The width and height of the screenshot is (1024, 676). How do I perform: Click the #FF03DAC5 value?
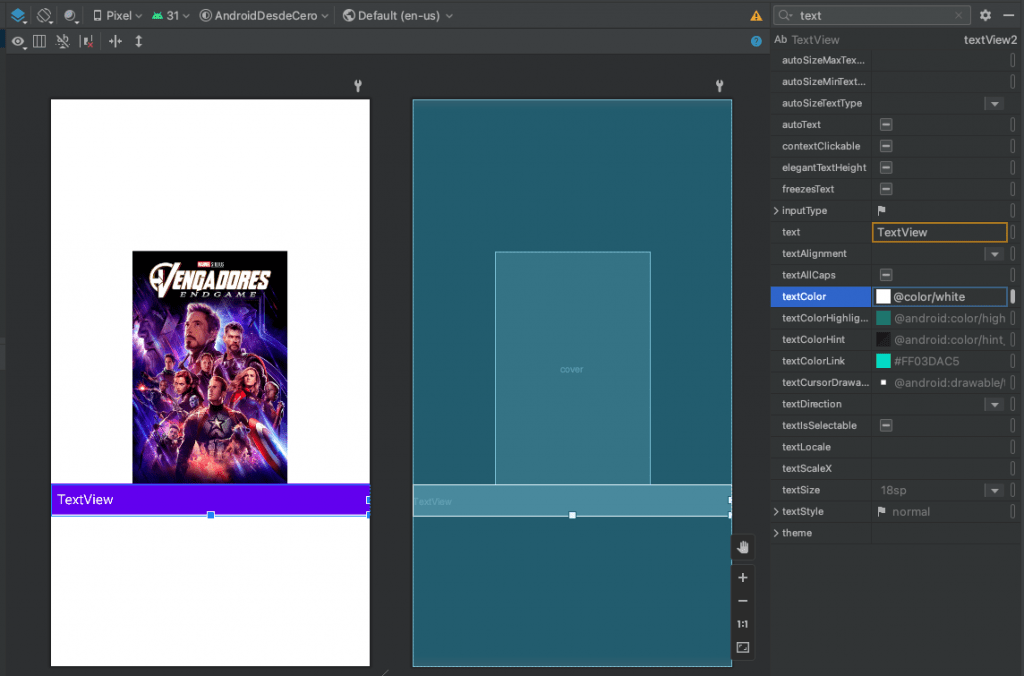point(926,361)
